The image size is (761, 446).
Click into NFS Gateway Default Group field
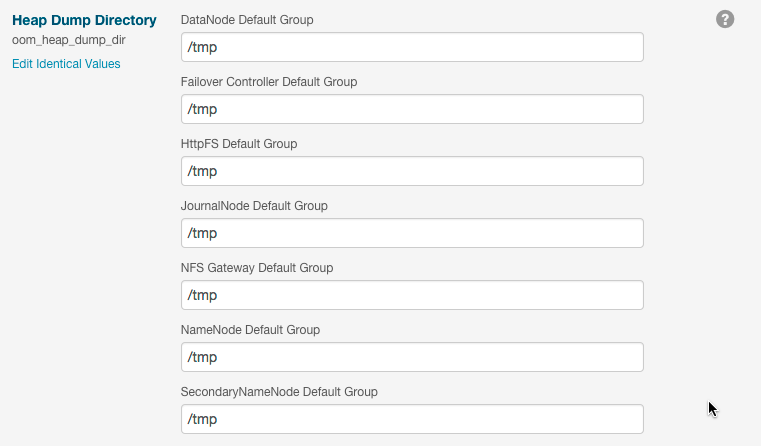(411, 295)
